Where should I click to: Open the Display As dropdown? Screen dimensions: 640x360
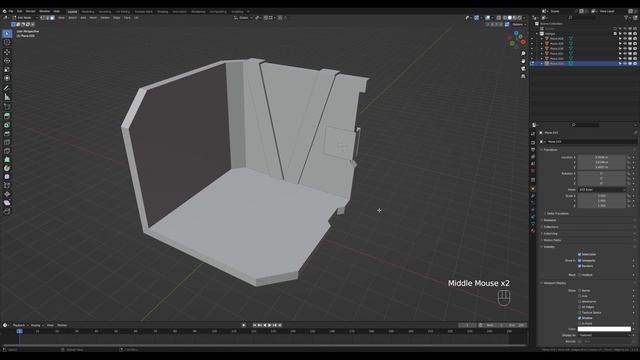point(604,335)
